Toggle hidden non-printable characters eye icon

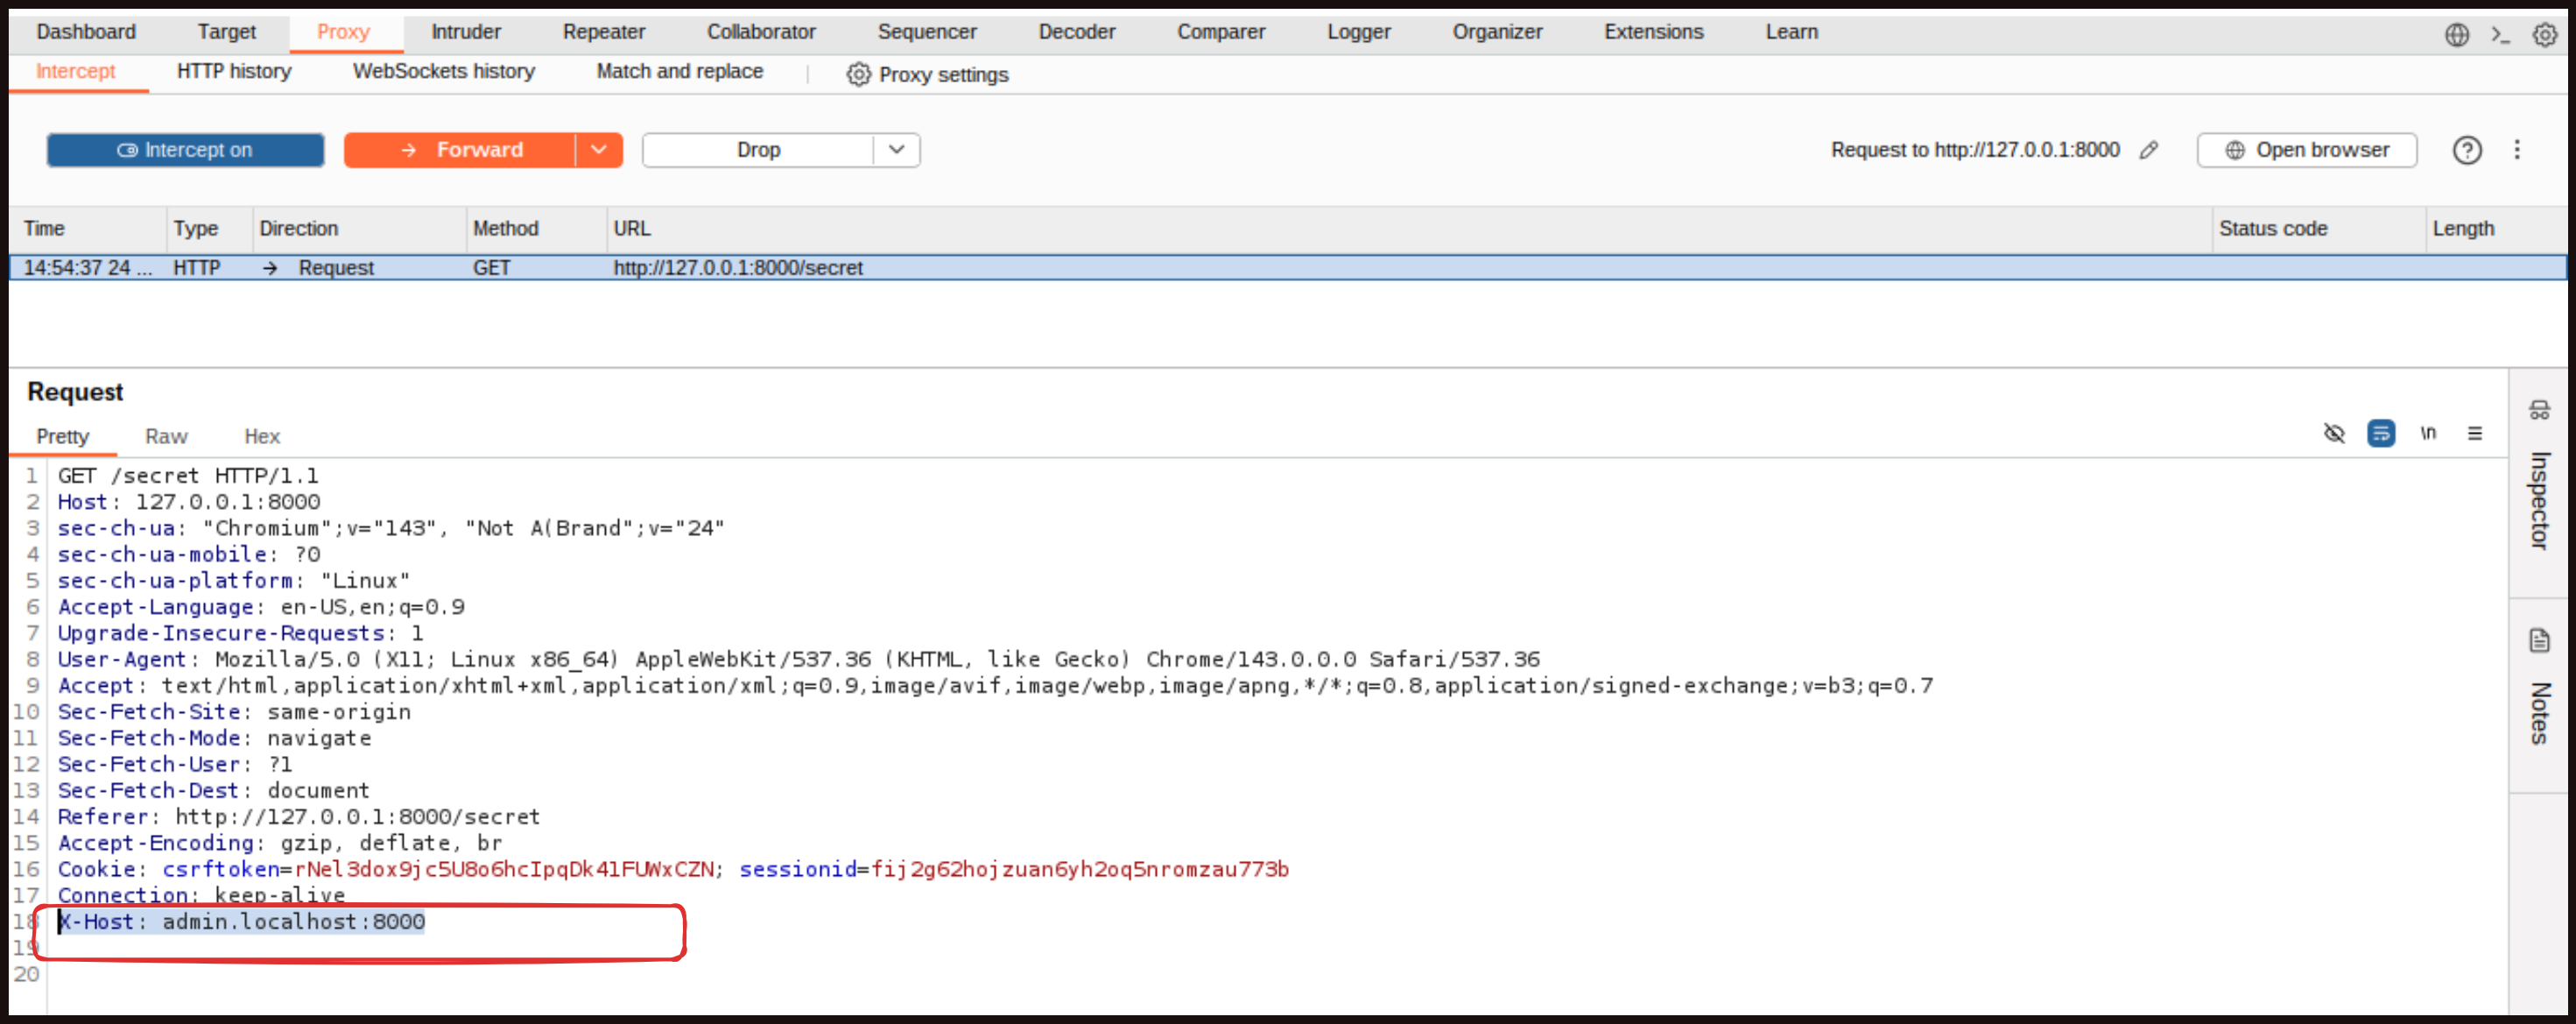[x=2334, y=433]
